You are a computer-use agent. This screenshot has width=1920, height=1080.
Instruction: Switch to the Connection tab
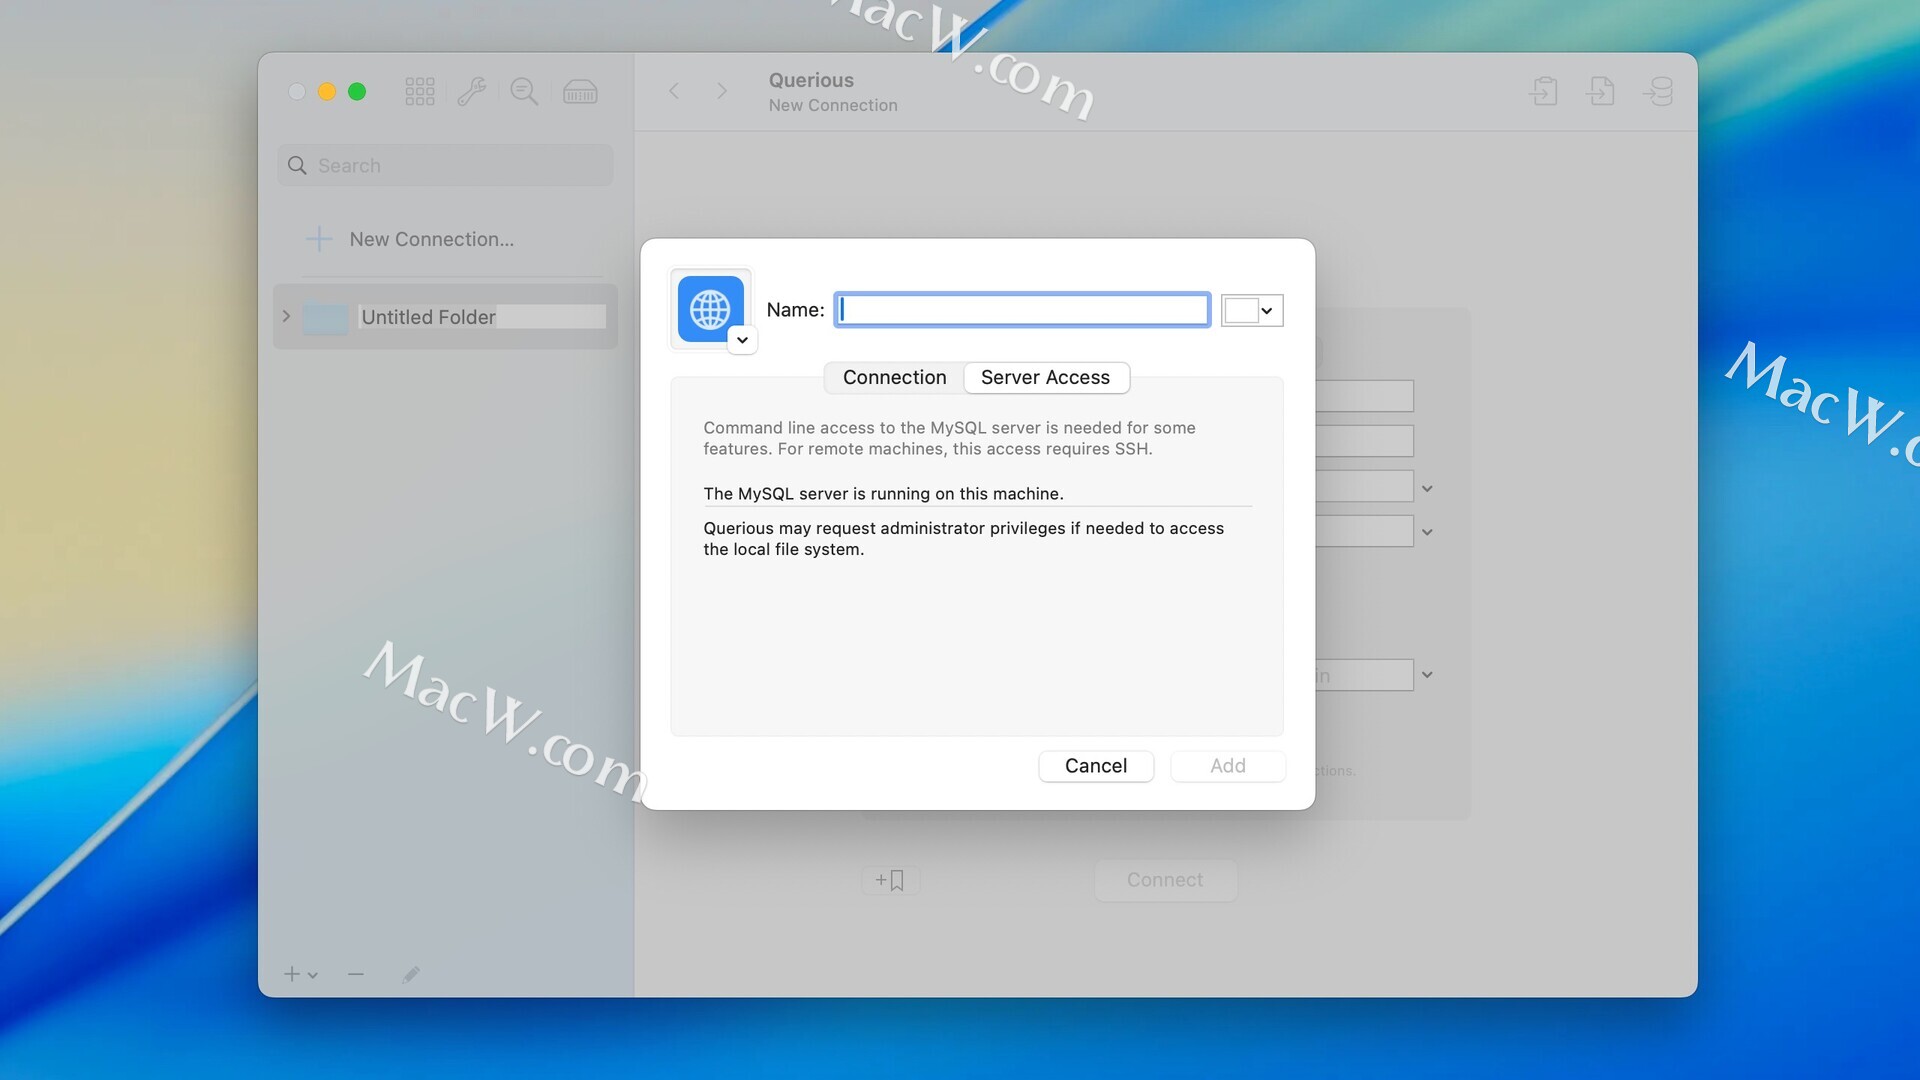point(894,377)
